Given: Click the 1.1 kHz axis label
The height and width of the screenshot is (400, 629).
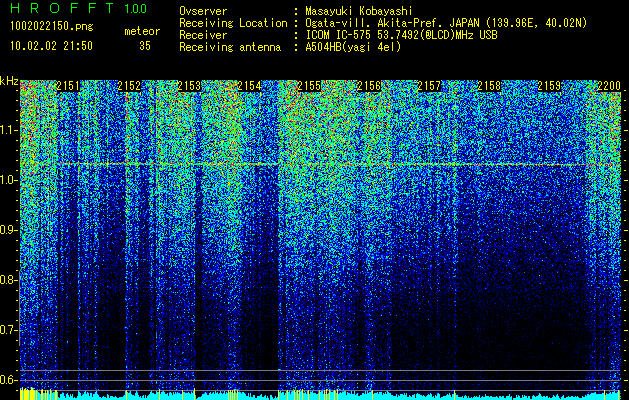Looking at the screenshot, I should click(x=9, y=130).
